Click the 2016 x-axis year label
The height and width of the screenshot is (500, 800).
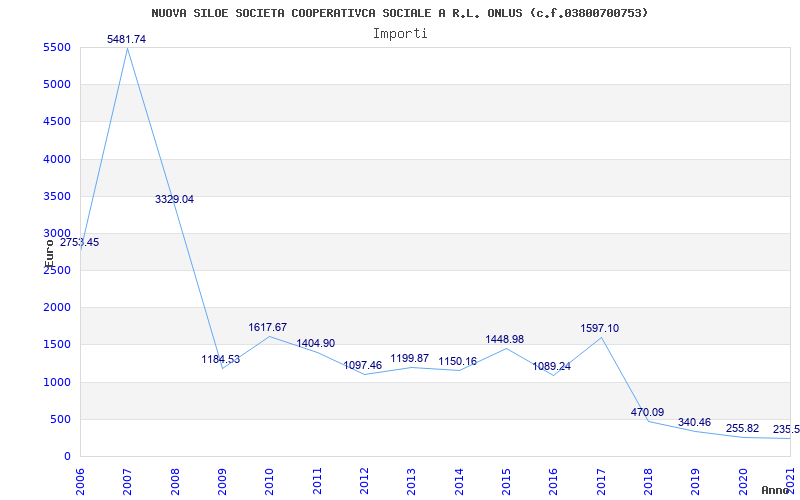554,480
